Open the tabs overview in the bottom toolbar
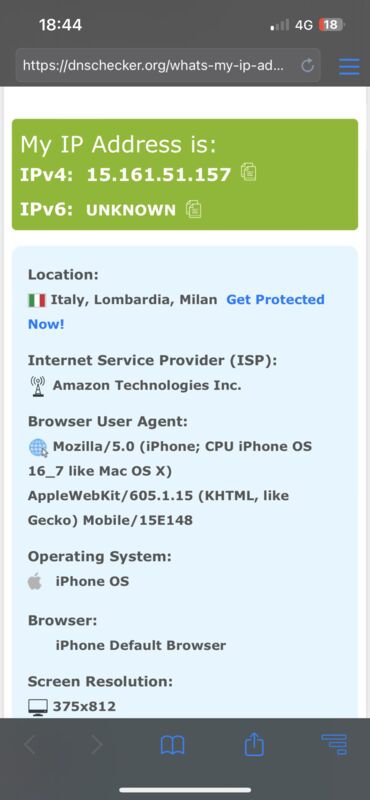The height and width of the screenshot is (800, 370). pyautogui.click(x=334, y=745)
